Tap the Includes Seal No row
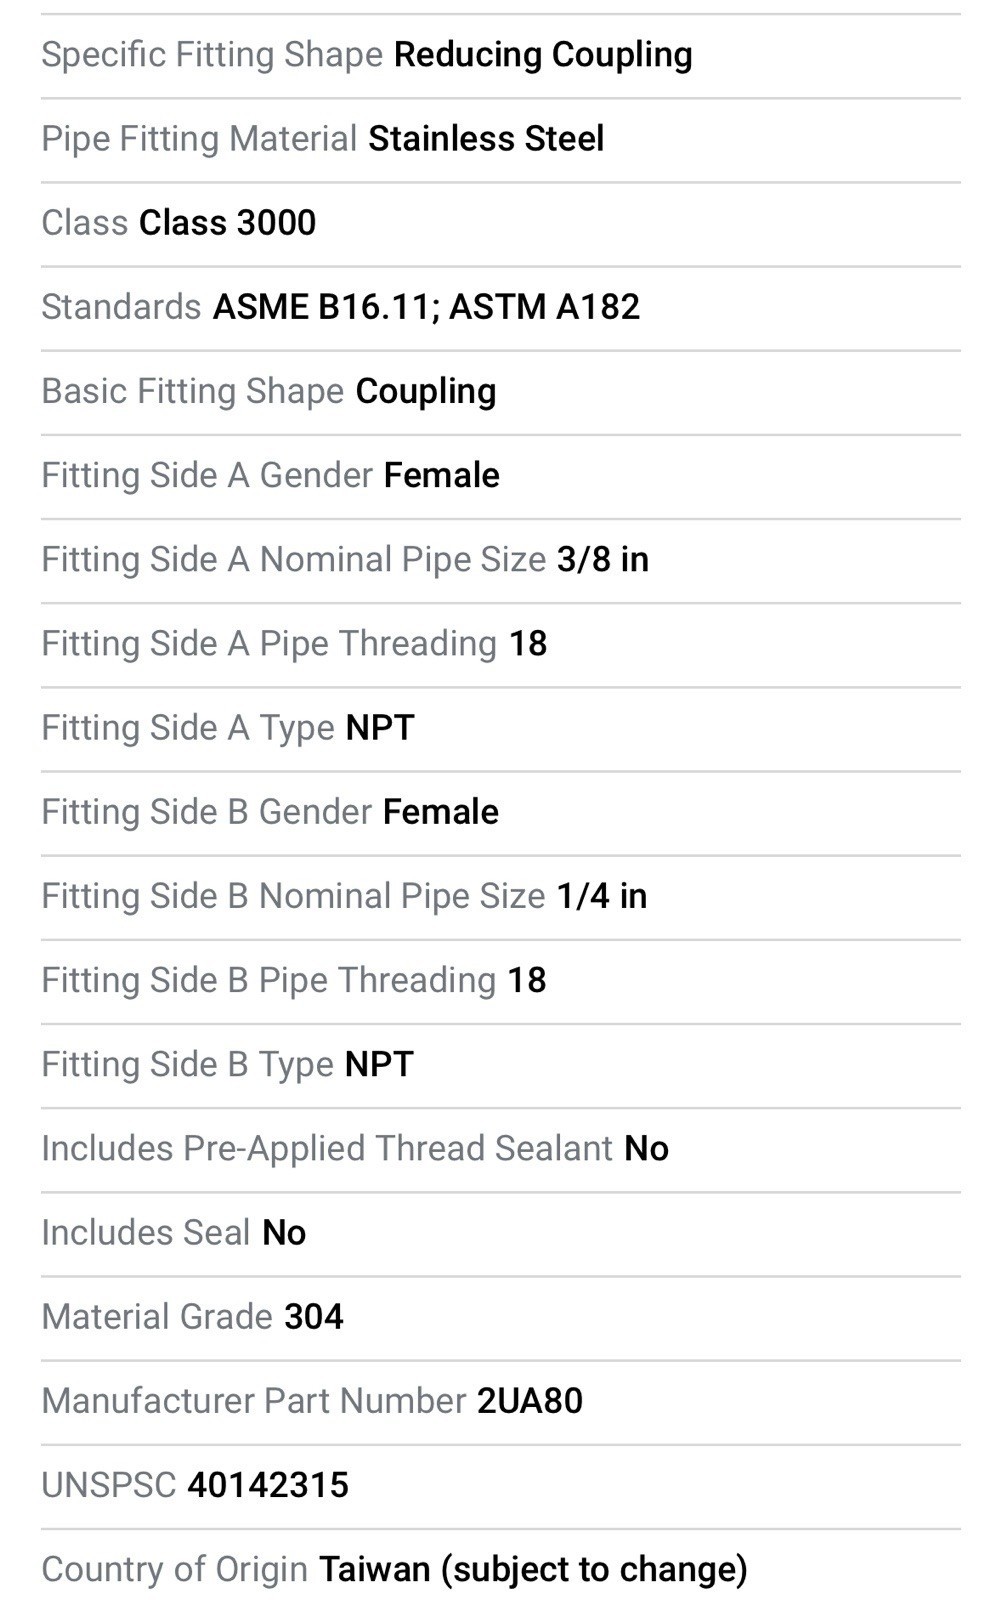The height and width of the screenshot is (1600, 1002). 501,1233
